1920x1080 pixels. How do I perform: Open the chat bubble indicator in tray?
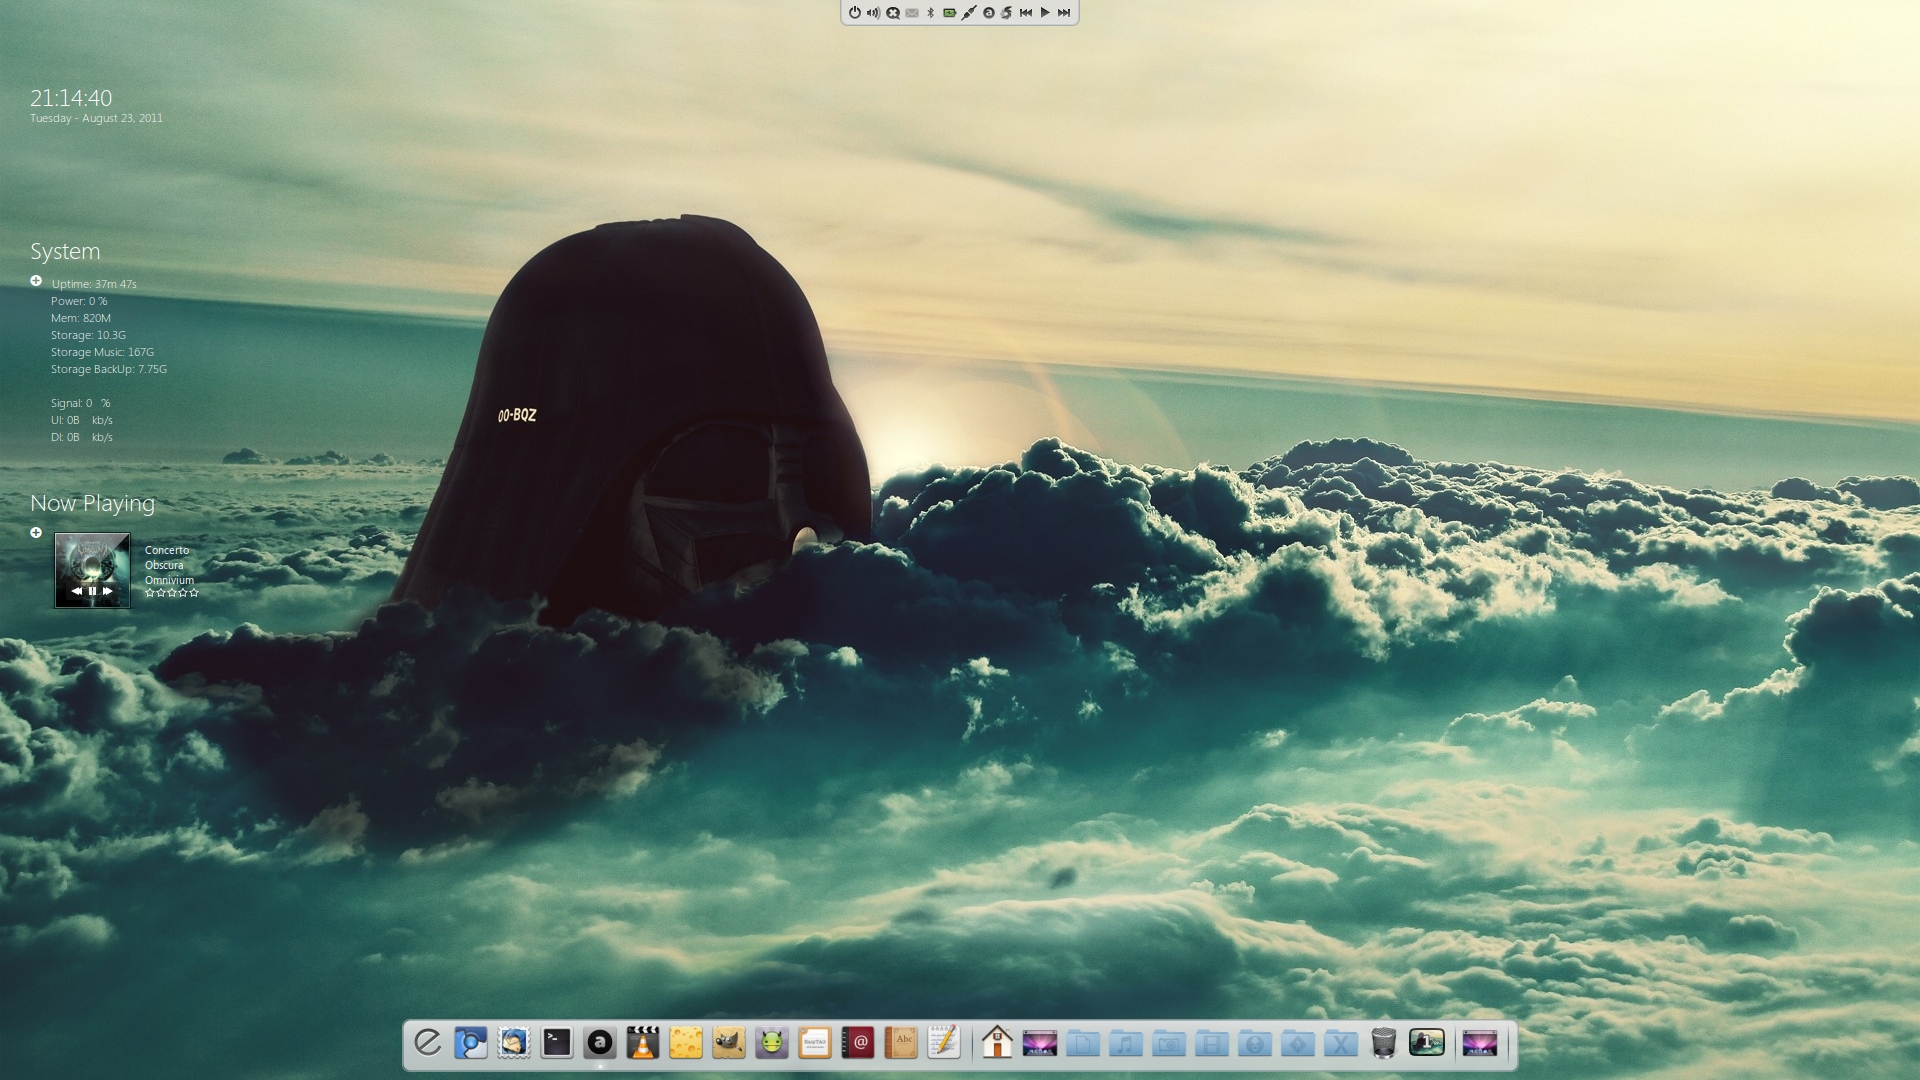click(893, 13)
